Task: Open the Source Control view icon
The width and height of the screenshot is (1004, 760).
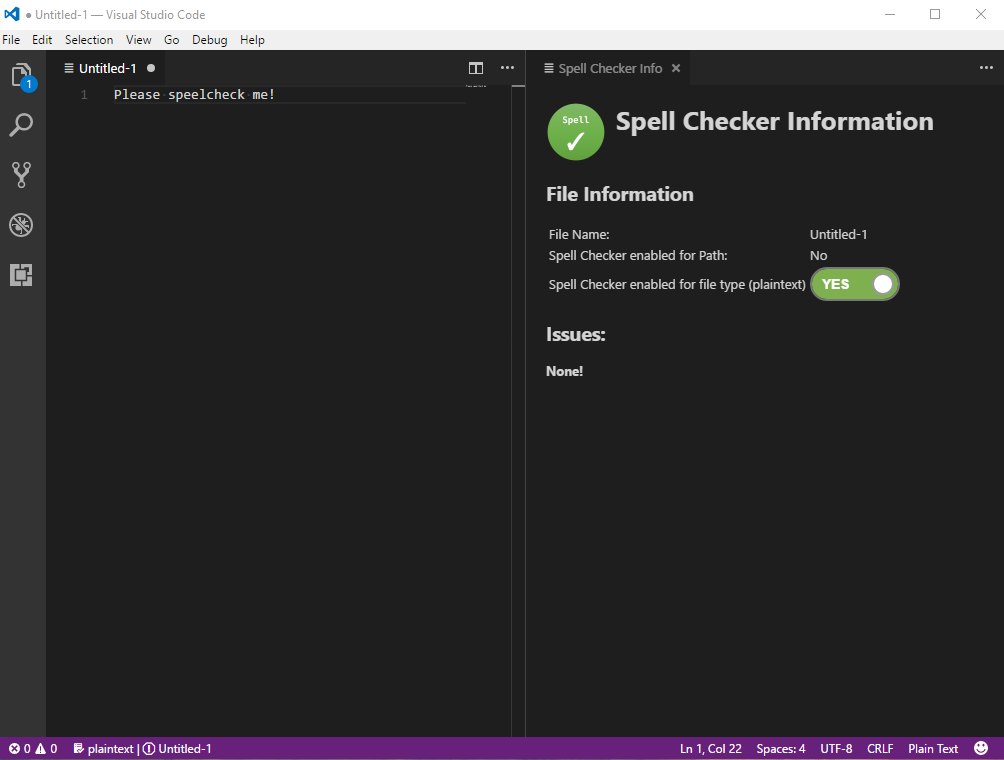Action: tap(21, 175)
